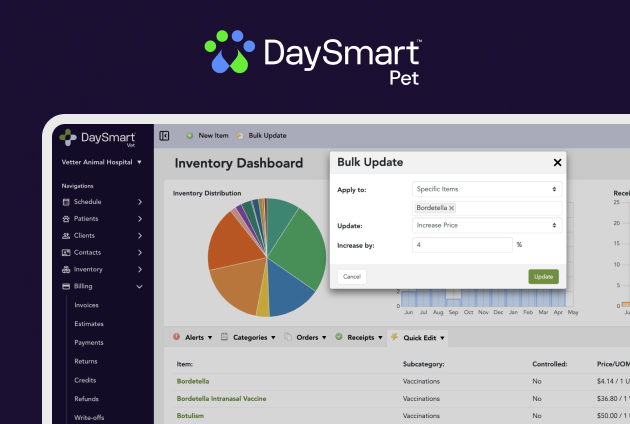The width and height of the screenshot is (630, 424).
Task: Click the green Update button
Action: 543,277
